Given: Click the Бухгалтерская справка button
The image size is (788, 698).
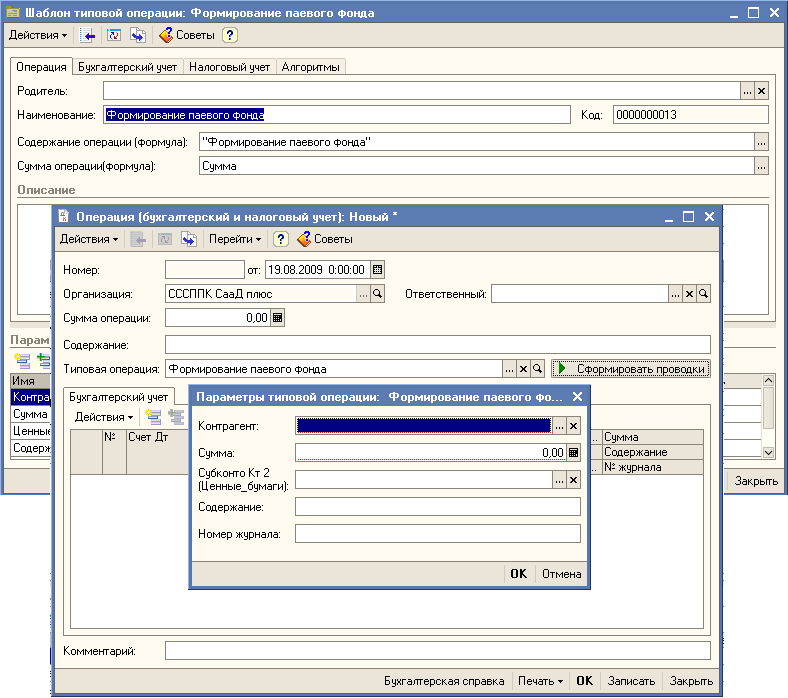Looking at the screenshot, I should 444,681.
